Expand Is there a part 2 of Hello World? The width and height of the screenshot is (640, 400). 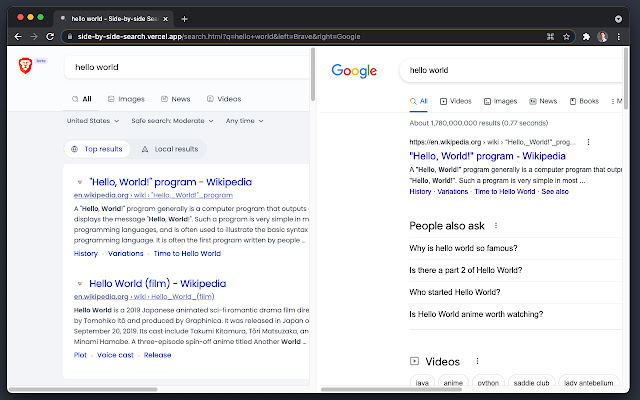(x=515, y=270)
